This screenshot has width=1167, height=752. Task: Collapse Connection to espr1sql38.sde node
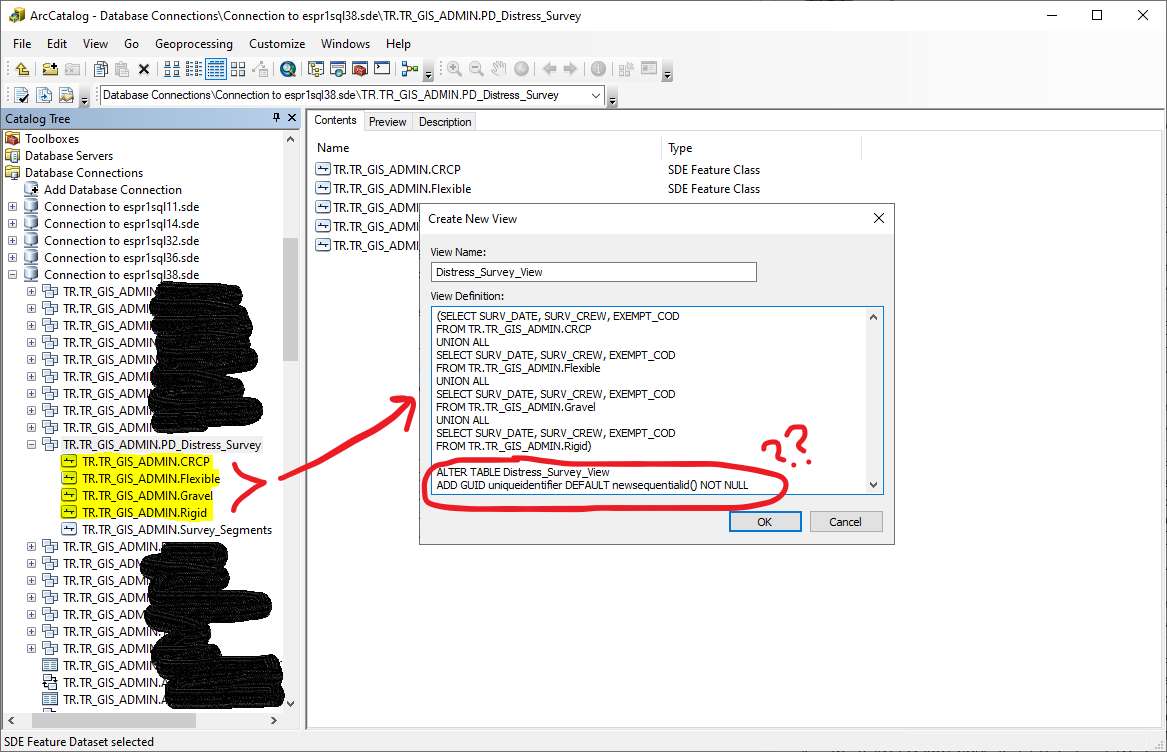pos(12,275)
